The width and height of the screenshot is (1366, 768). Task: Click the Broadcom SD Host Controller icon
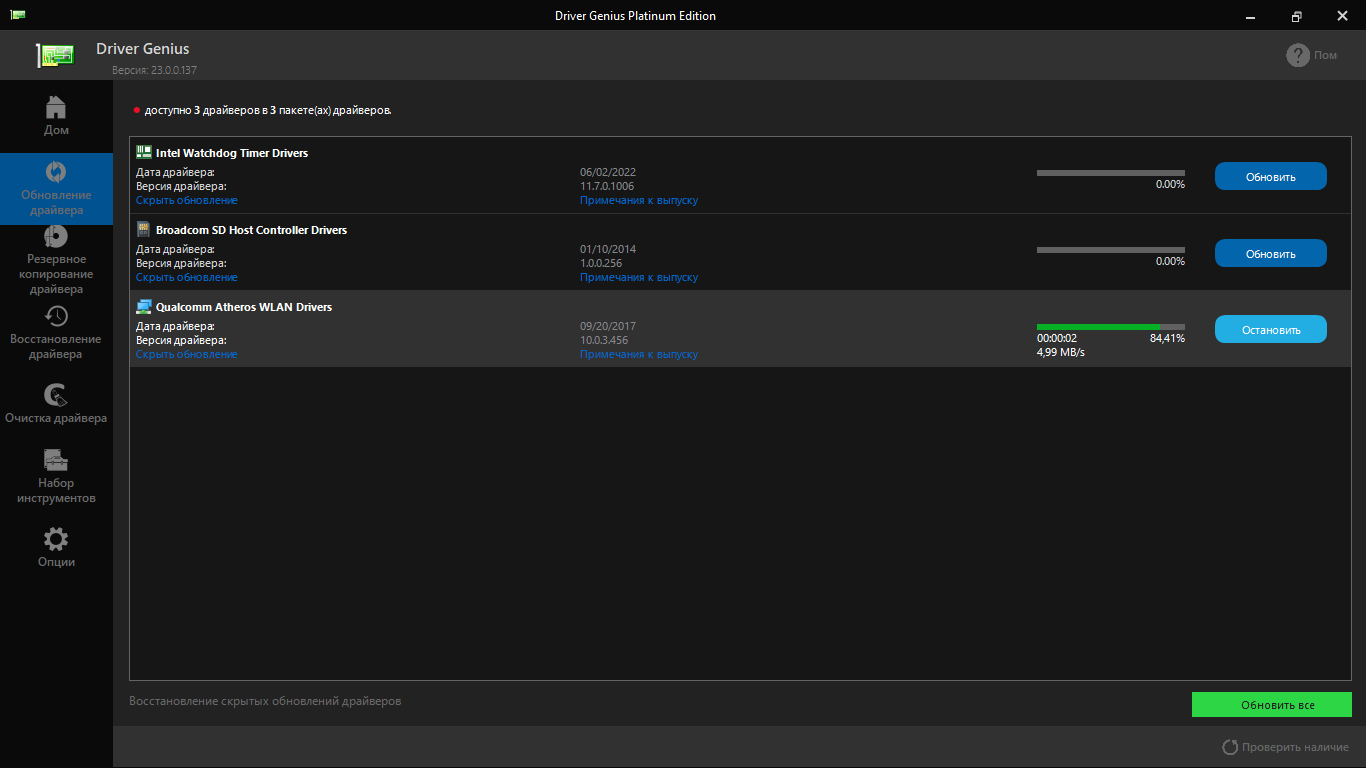tap(143, 229)
